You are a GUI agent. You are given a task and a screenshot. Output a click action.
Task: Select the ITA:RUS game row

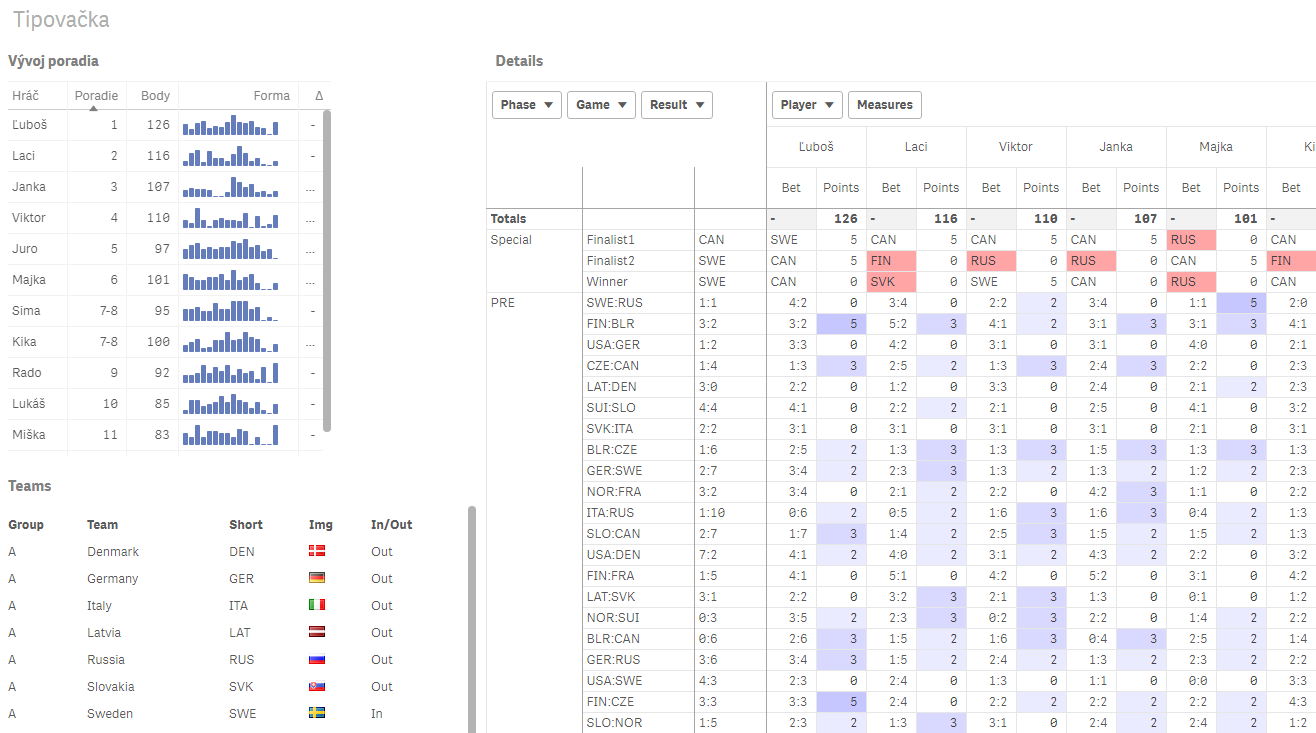[x=638, y=512]
